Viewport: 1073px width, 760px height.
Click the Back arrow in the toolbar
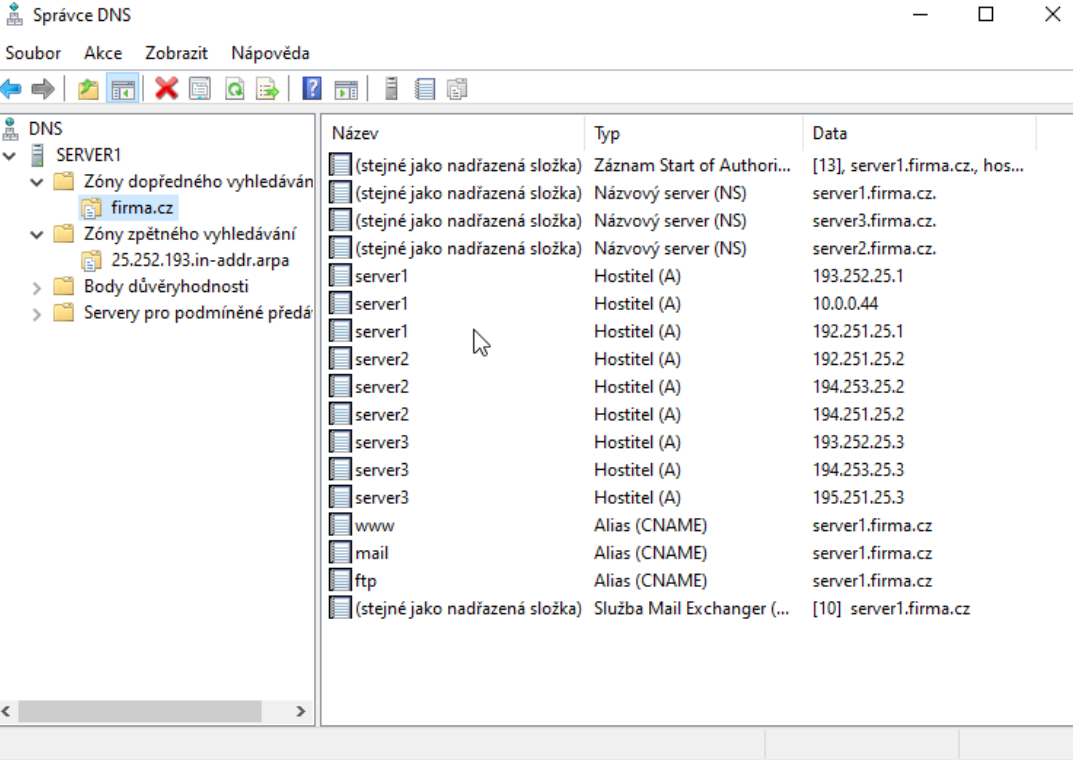pyautogui.click(x=12, y=89)
